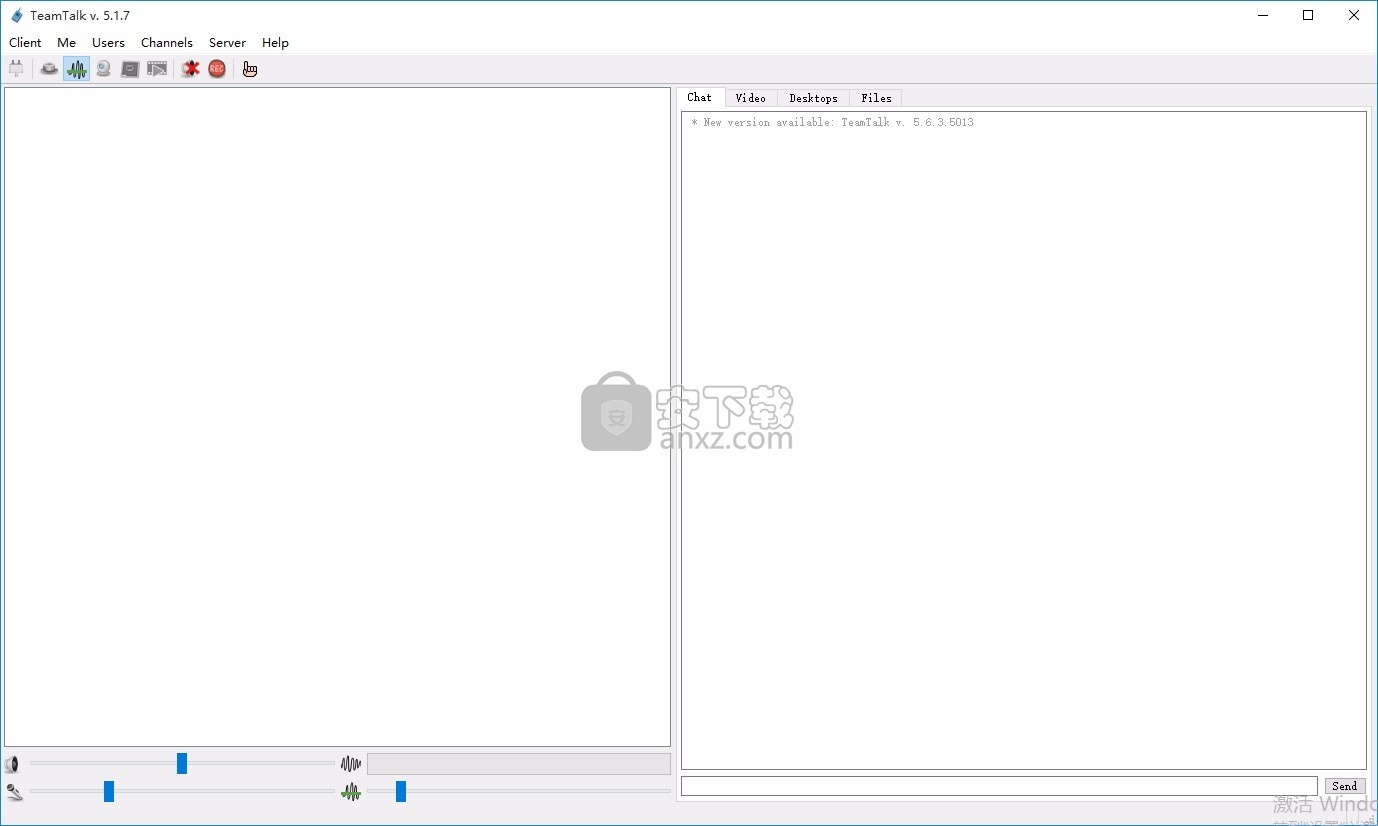Image resolution: width=1378 pixels, height=826 pixels.
Task: Switch to the Files tab
Action: click(876, 98)
